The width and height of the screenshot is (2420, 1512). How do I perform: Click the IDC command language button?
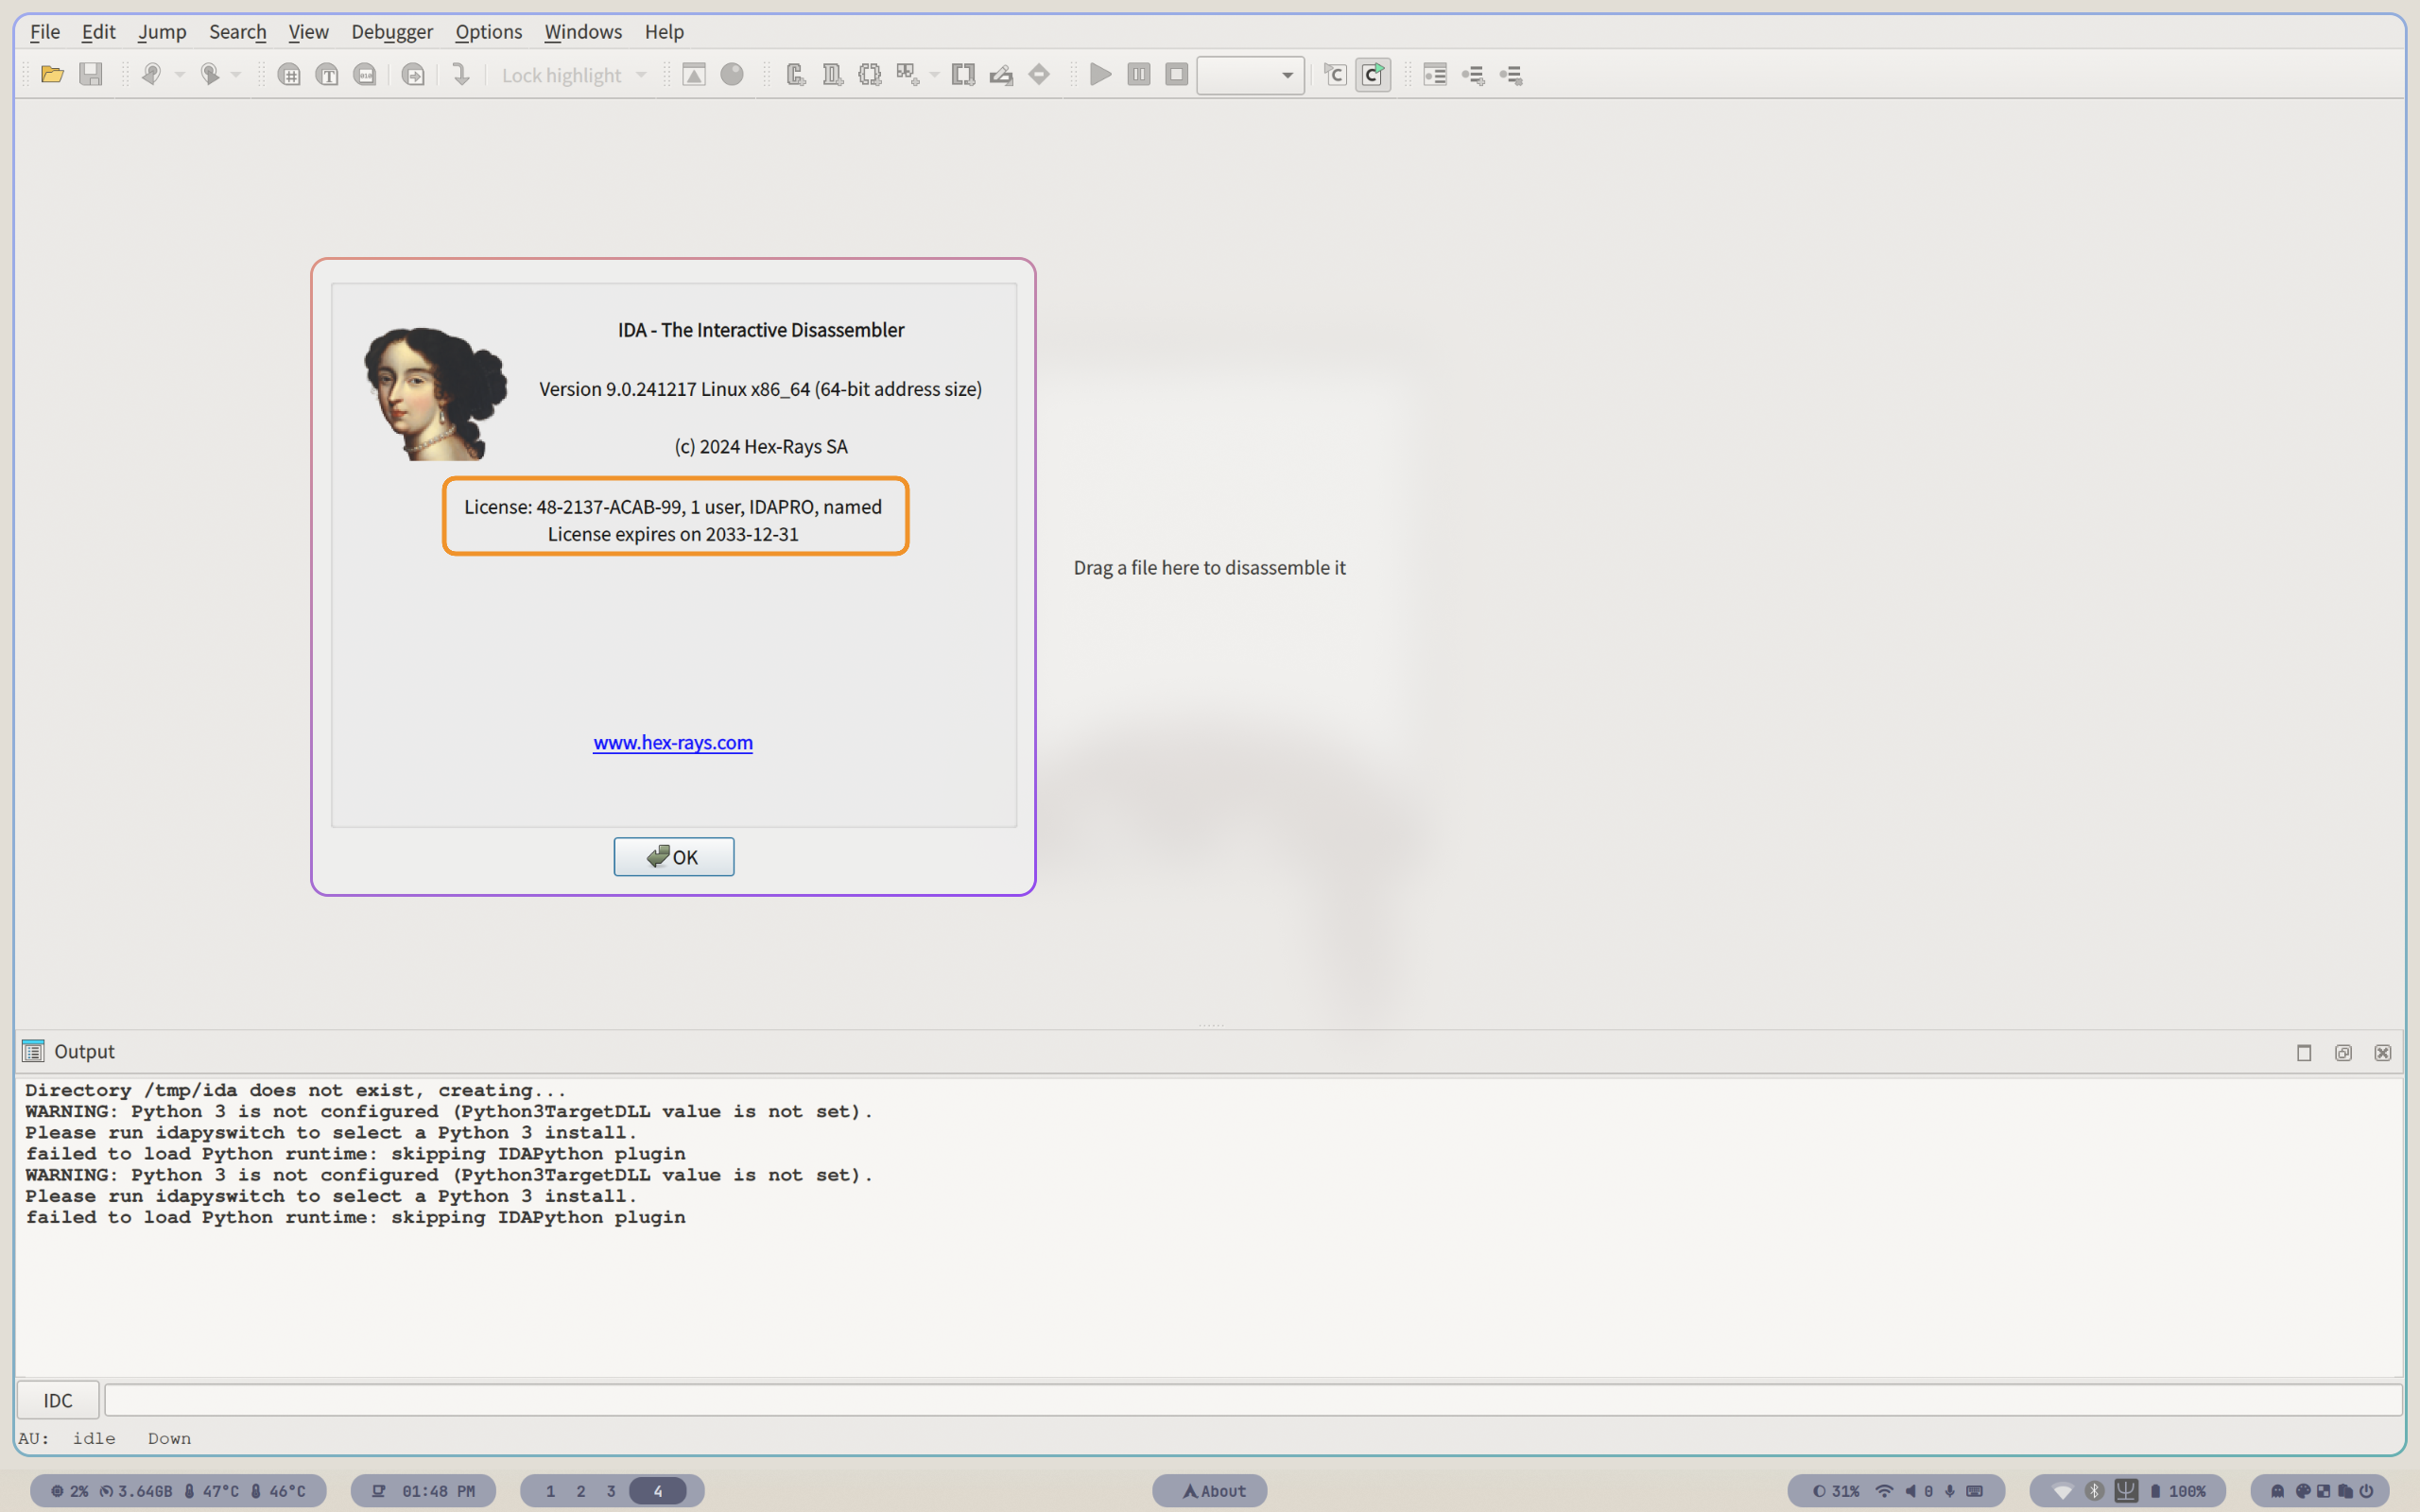pyautogui.click(x=58, y=1400)
